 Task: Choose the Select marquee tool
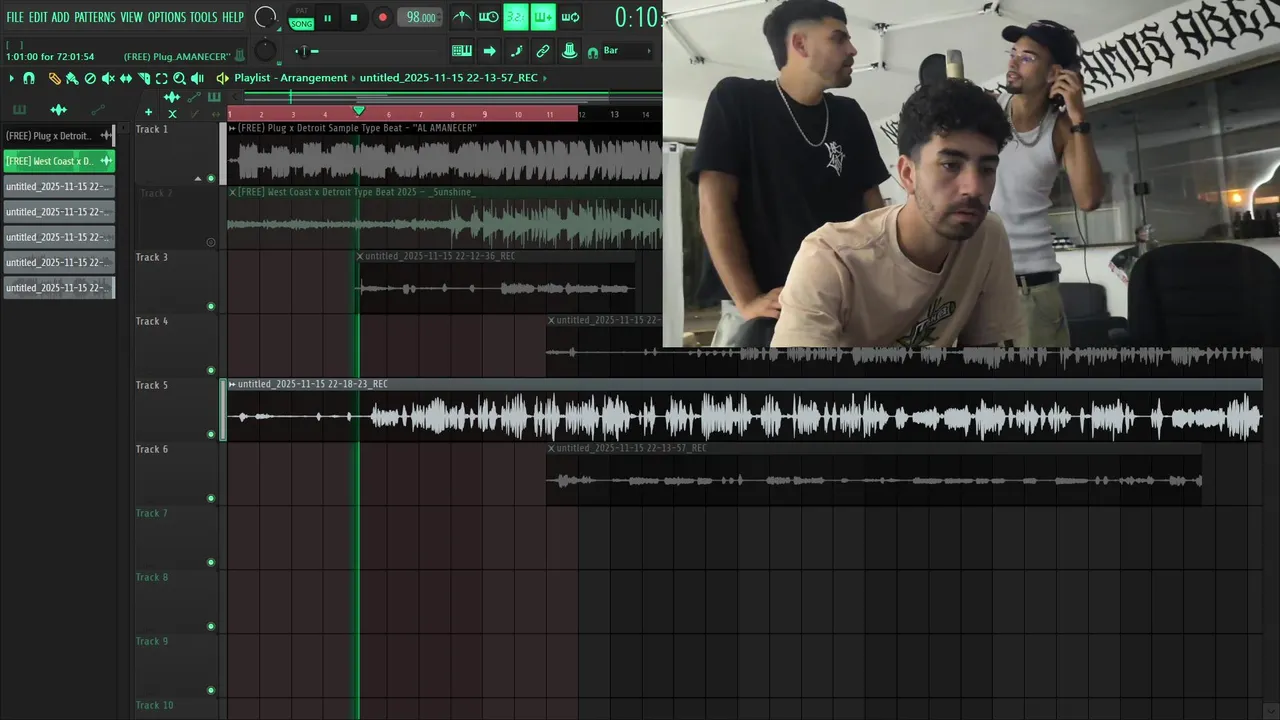click(x=161, y=78)
